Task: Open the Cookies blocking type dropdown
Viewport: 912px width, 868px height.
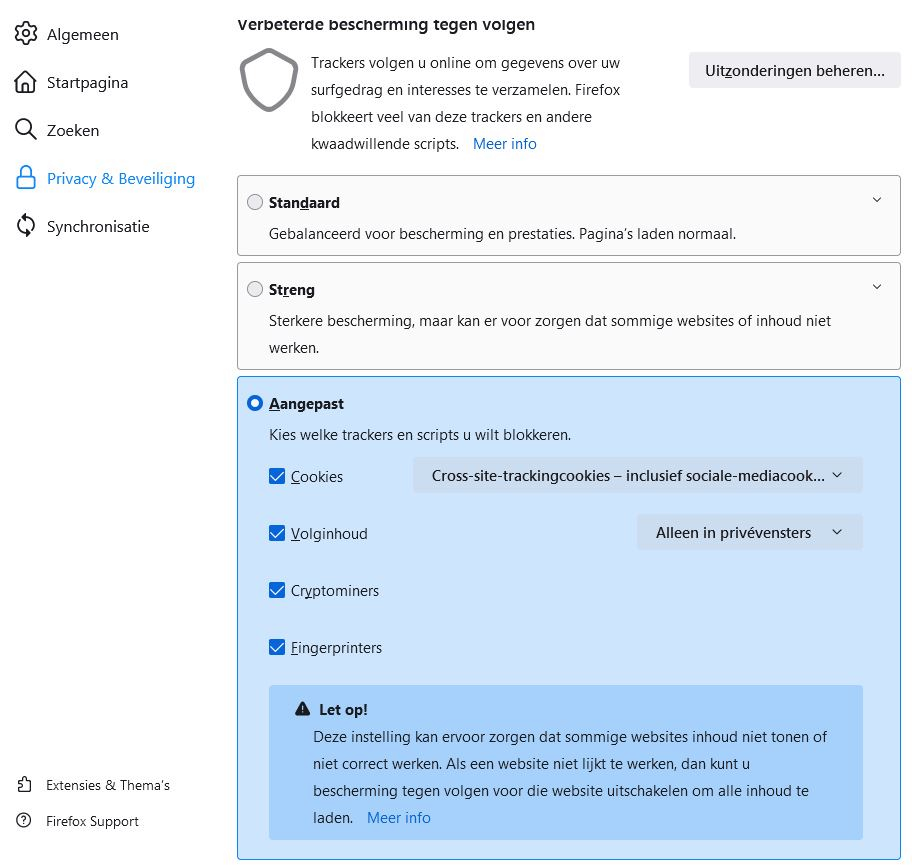Action: pos(637,476)
